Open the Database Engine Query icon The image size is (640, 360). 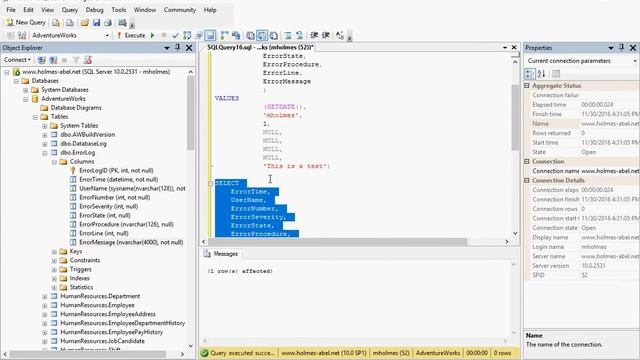click(56, 22)
